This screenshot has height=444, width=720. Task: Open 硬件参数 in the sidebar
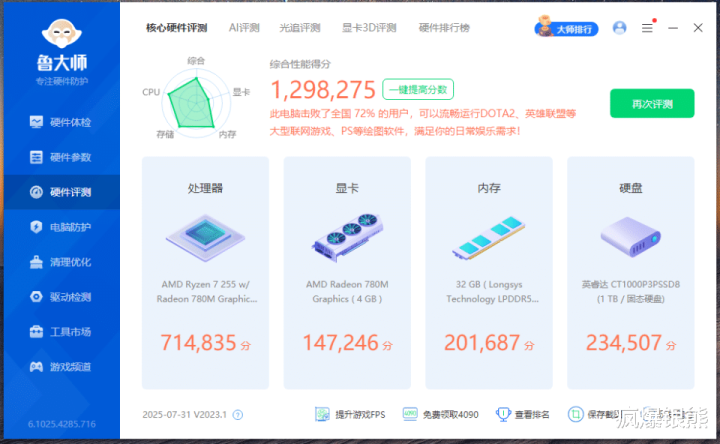(x=61, y=157)
